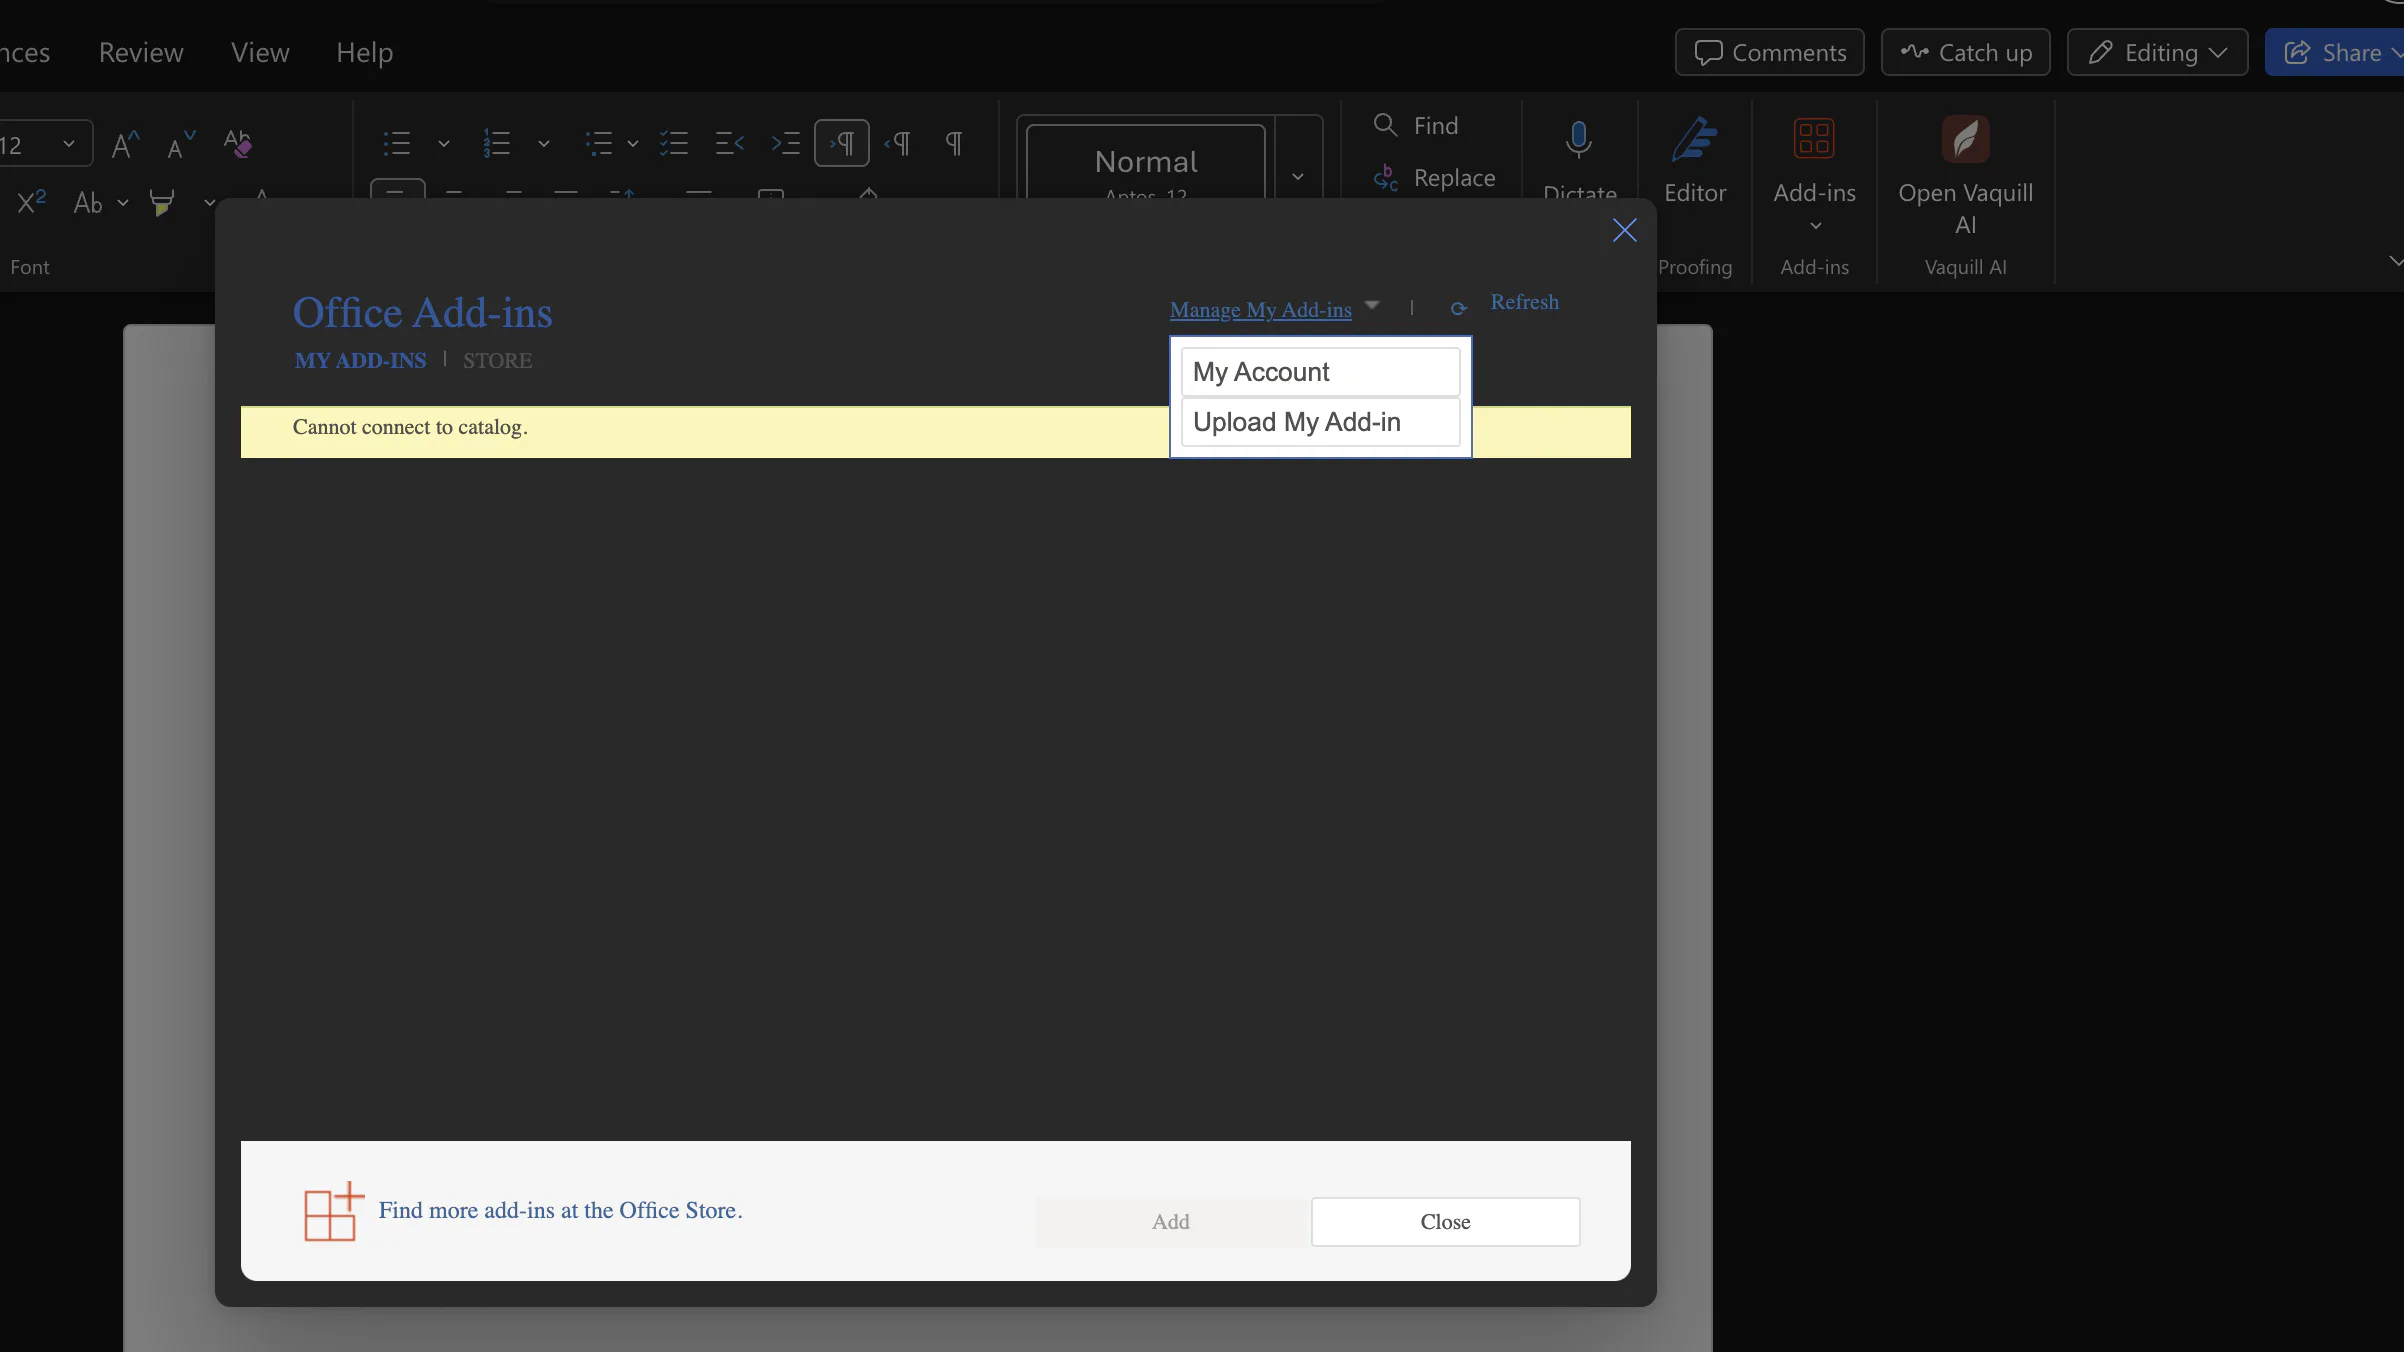Open the Find search tool
This screenshot has width=2404, height=1352.
tap(1416, 125)
